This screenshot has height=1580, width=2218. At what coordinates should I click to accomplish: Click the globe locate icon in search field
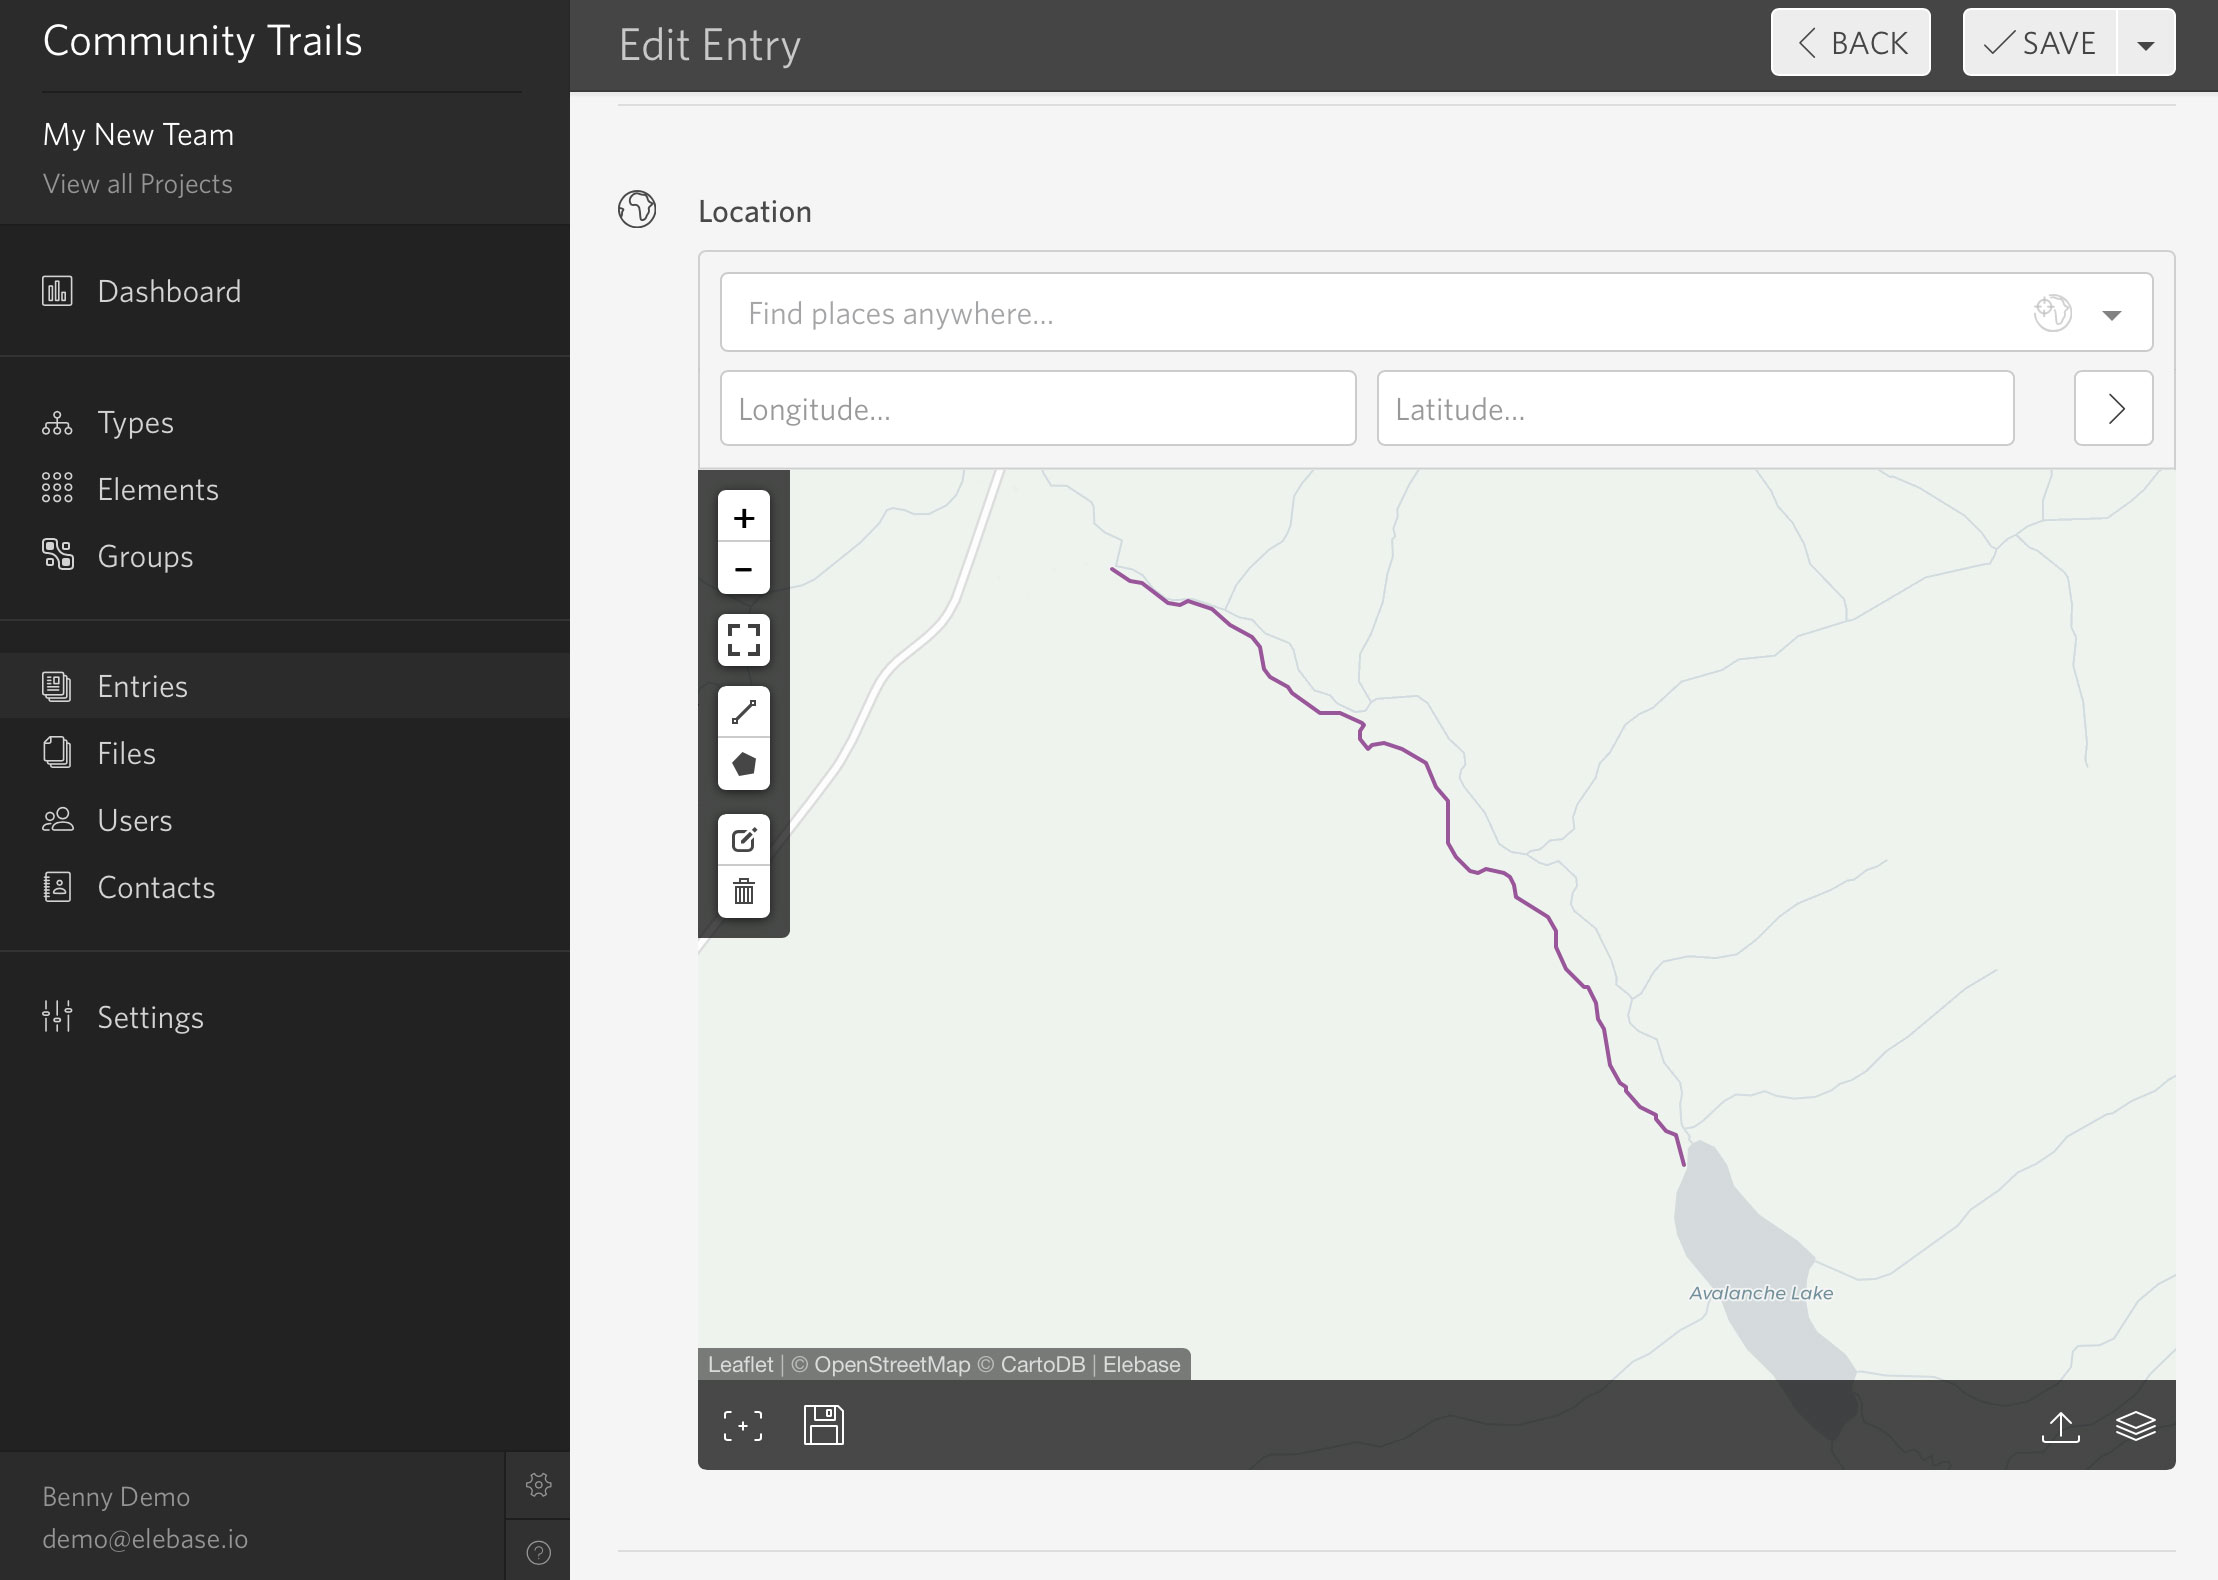tap(2052, 313)
